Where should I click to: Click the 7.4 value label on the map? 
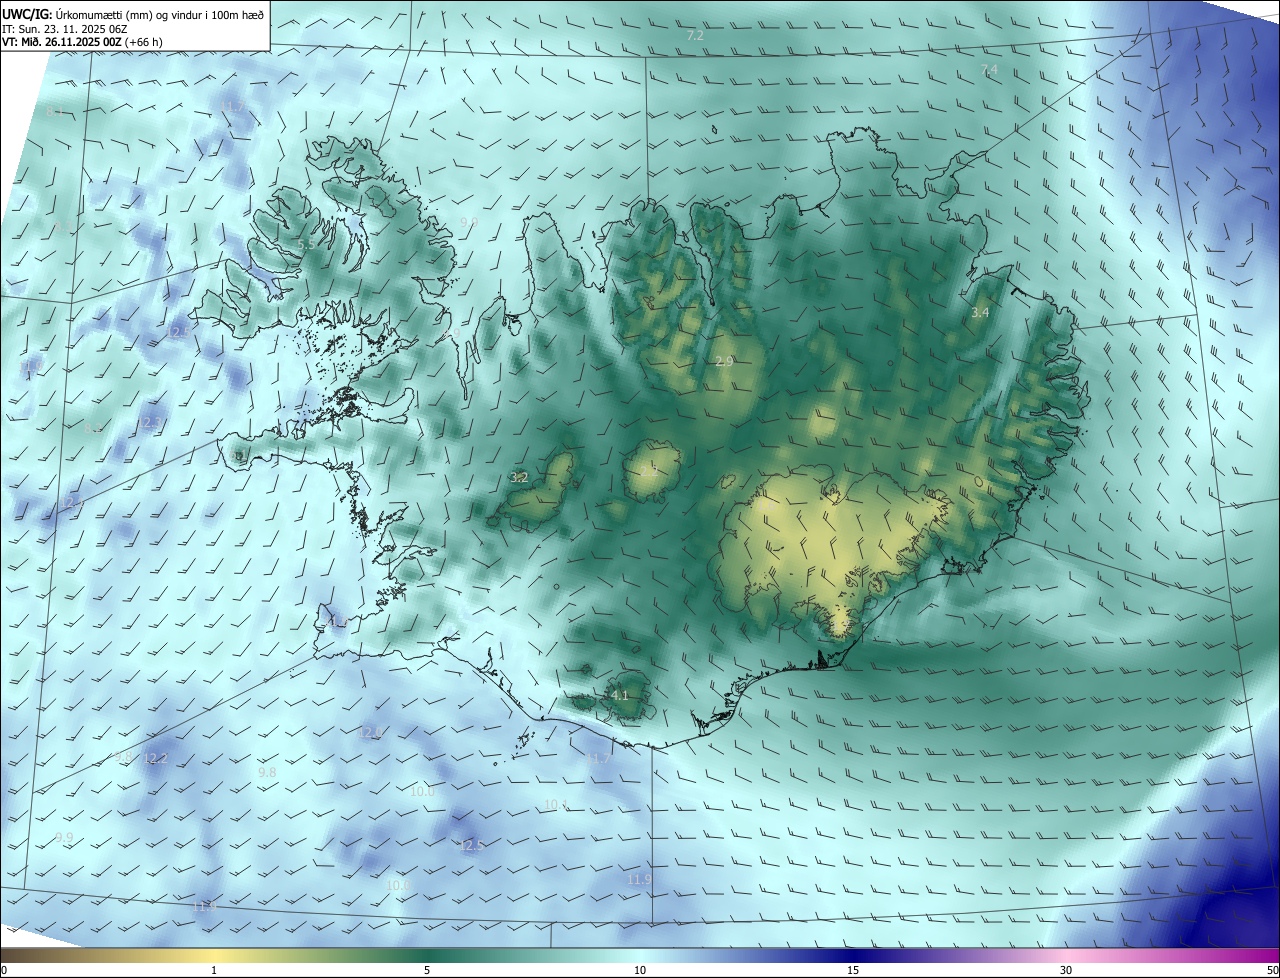(x=990, y=69)
